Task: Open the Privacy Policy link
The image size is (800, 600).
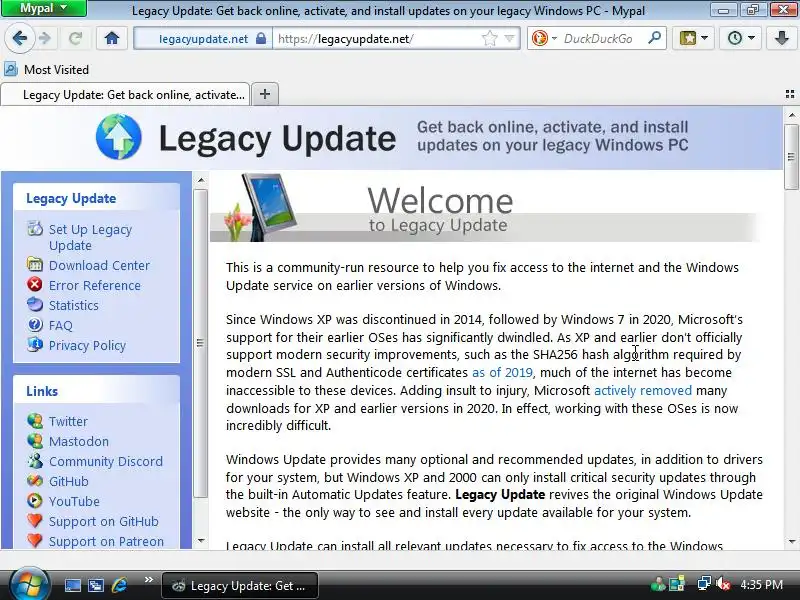Action: pyautogui.click(x=87, y=345)
